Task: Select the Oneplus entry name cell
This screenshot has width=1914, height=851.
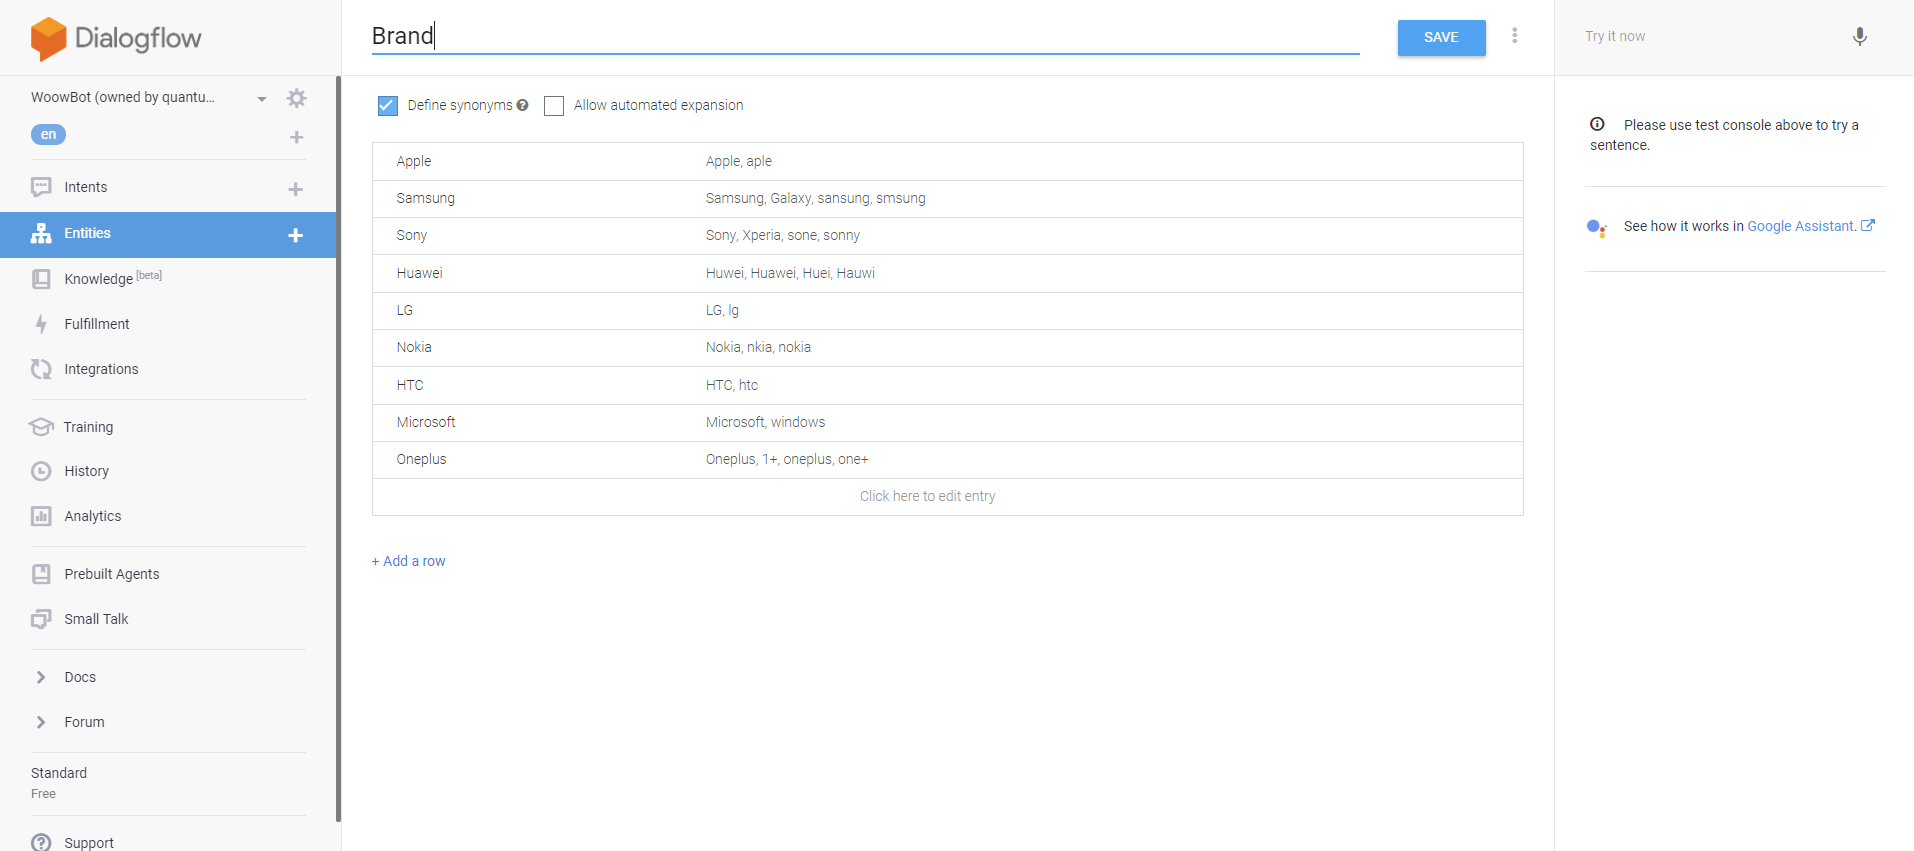Action: [422, 459]
